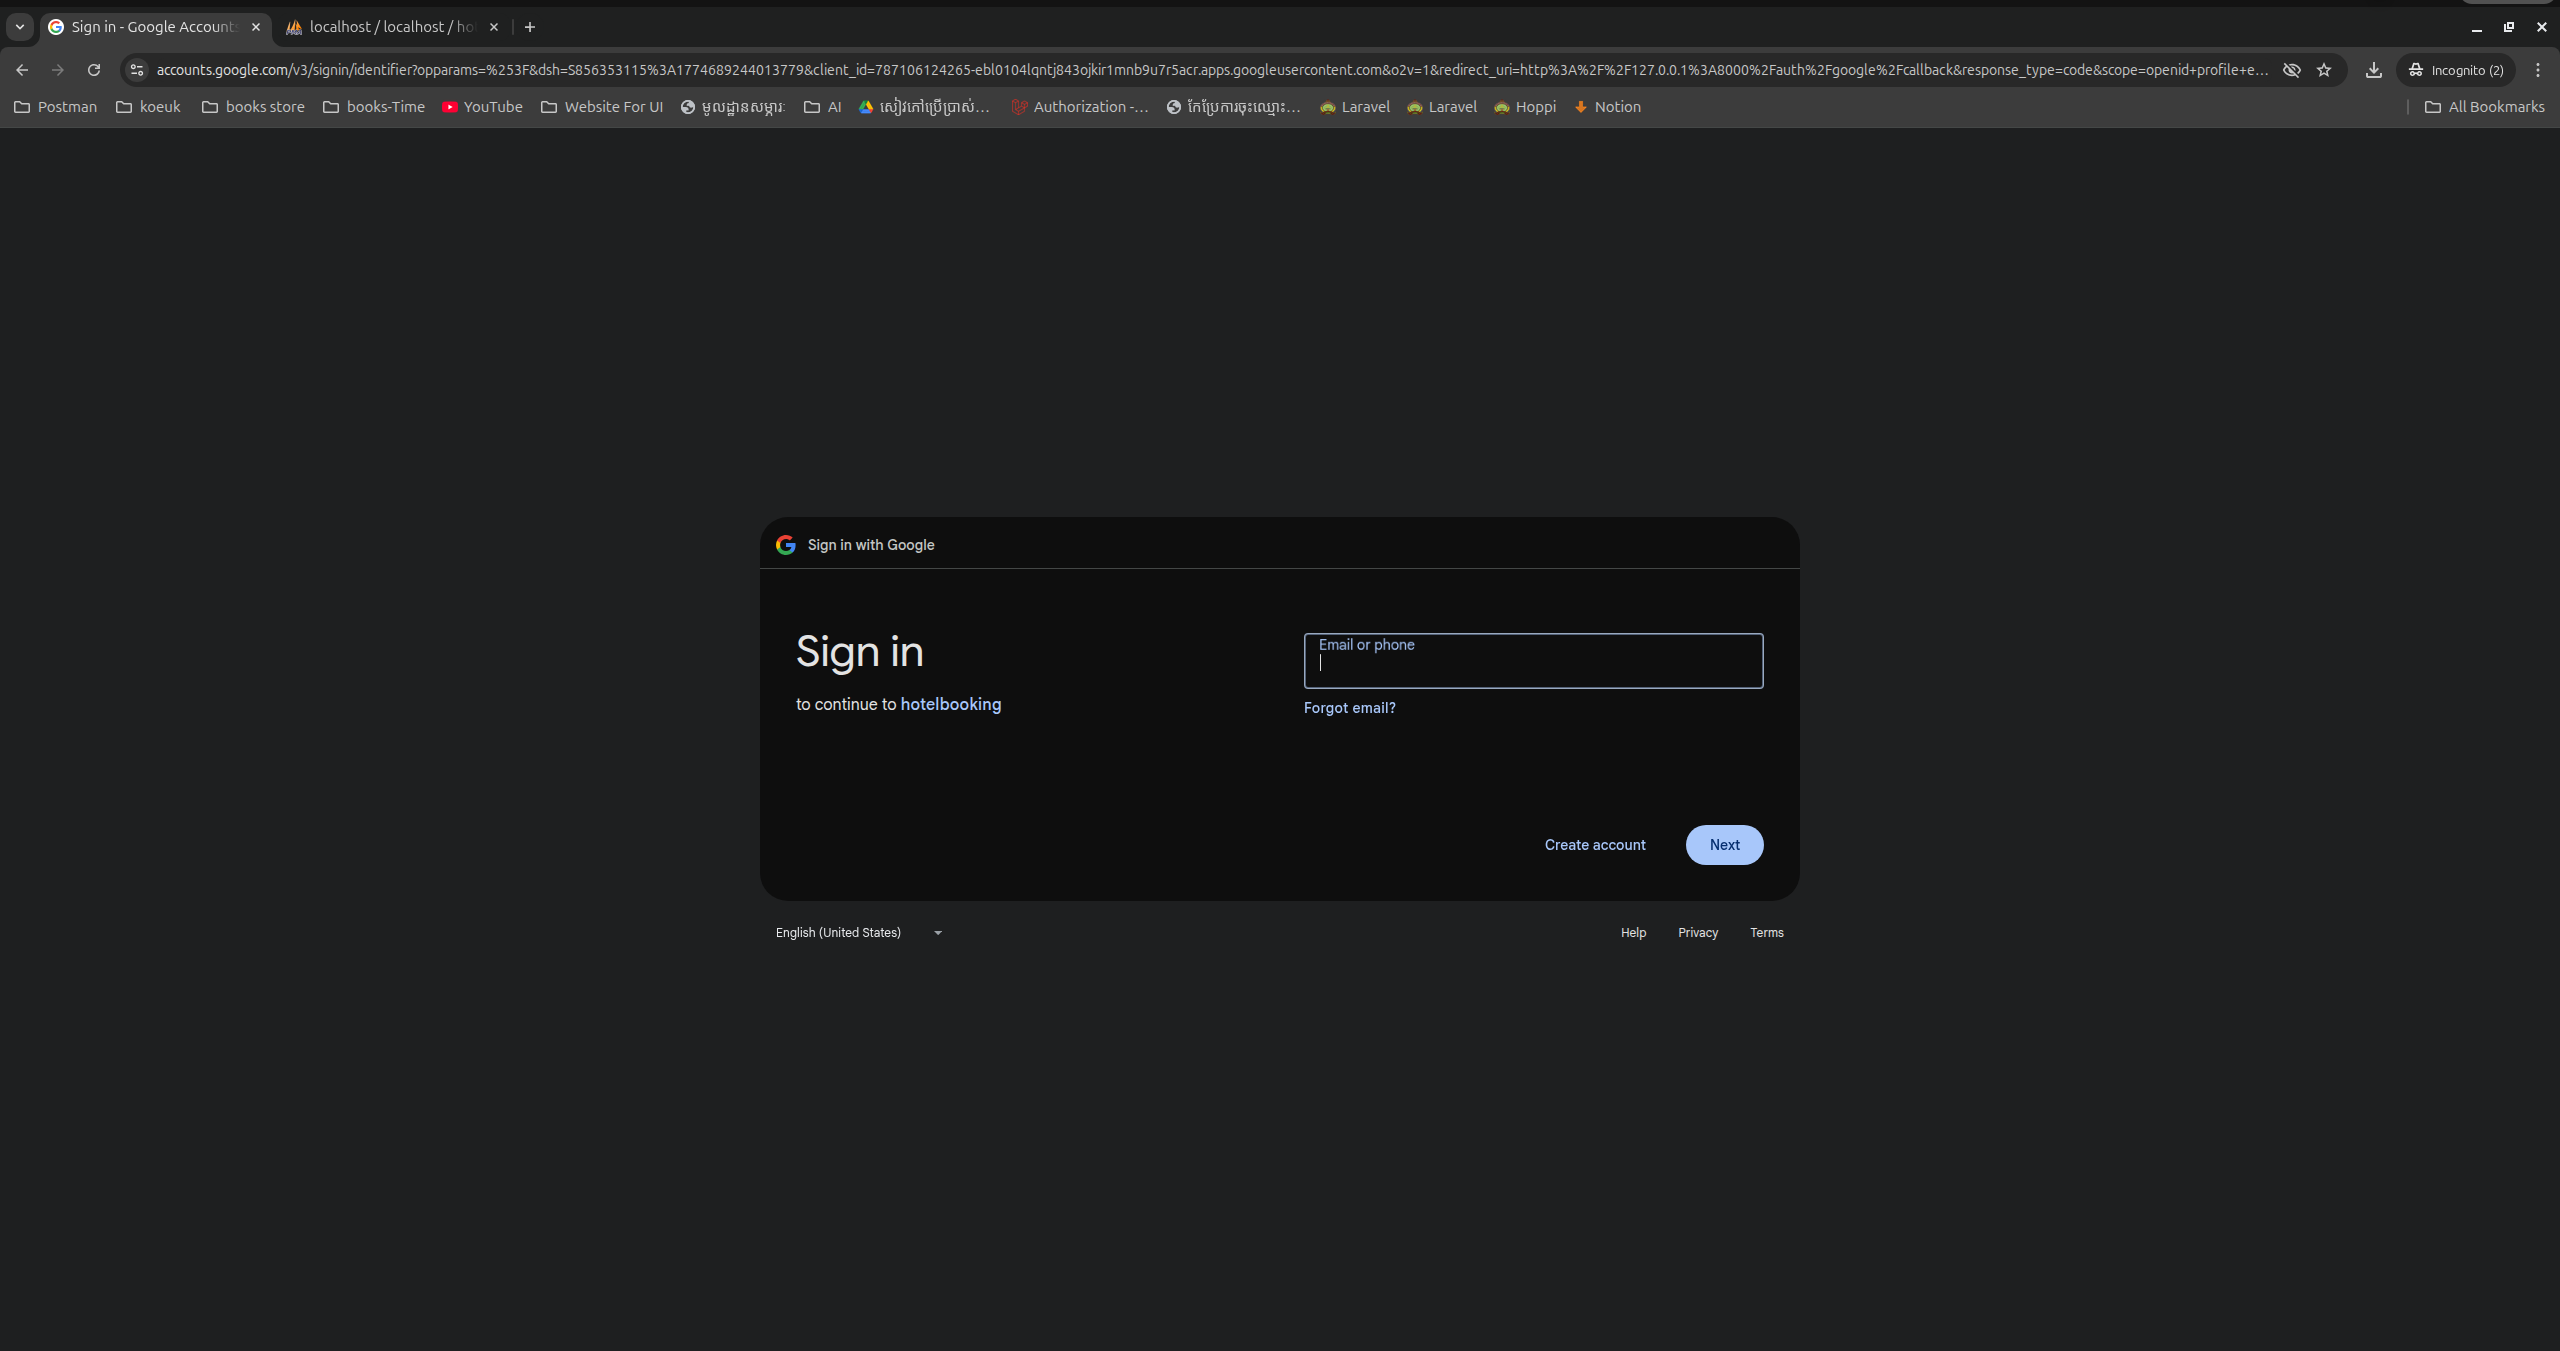Minimize the Chrome window

pos(2477,28)
